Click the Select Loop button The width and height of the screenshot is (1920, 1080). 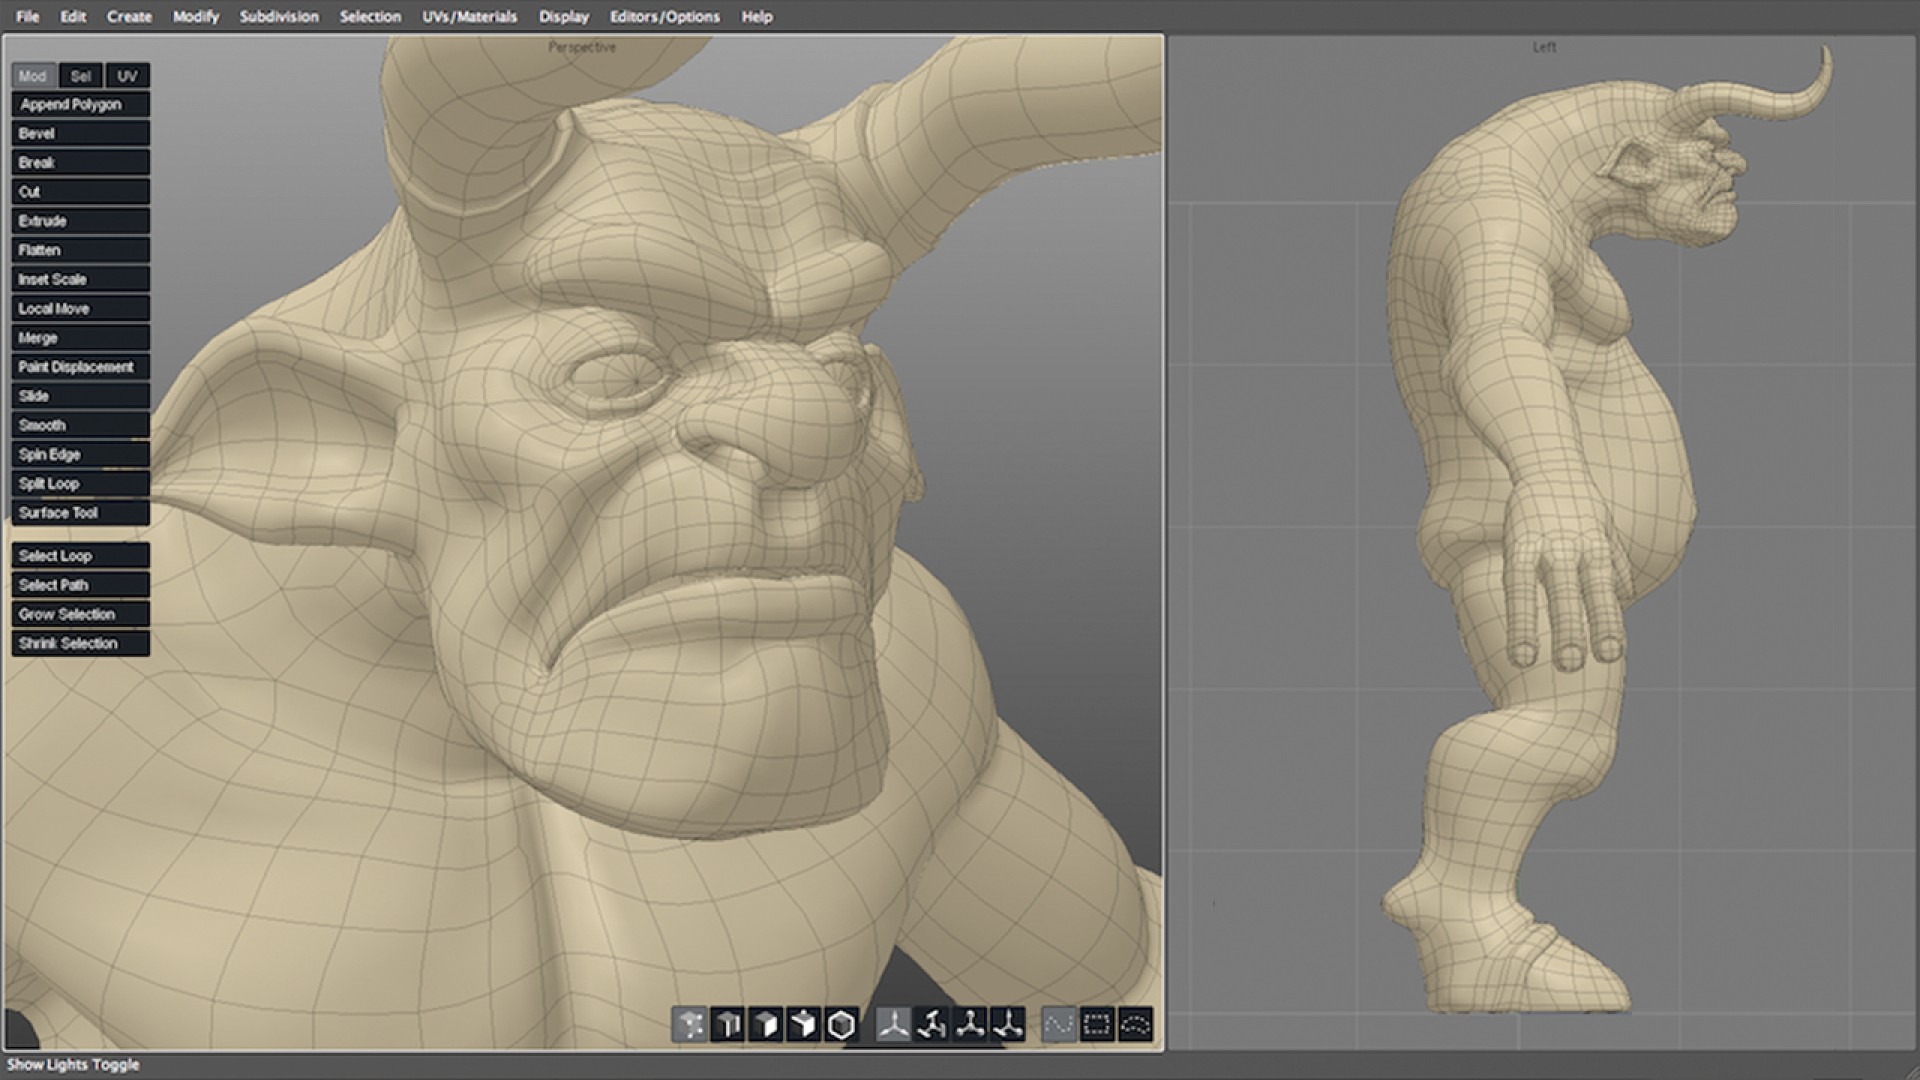coord(80,556)
